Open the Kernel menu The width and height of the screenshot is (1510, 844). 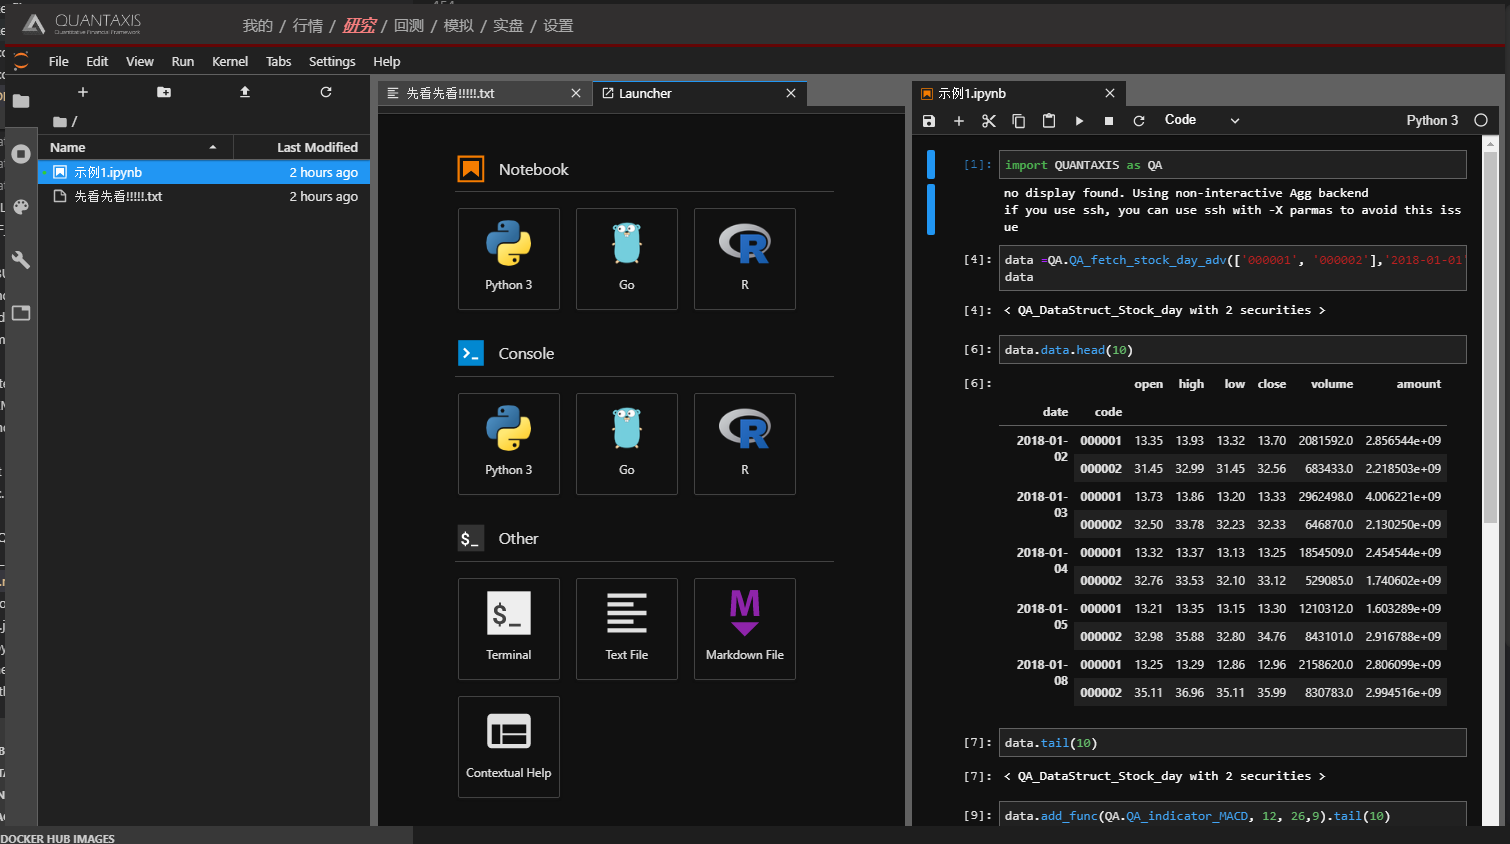(x=230, y=61)
